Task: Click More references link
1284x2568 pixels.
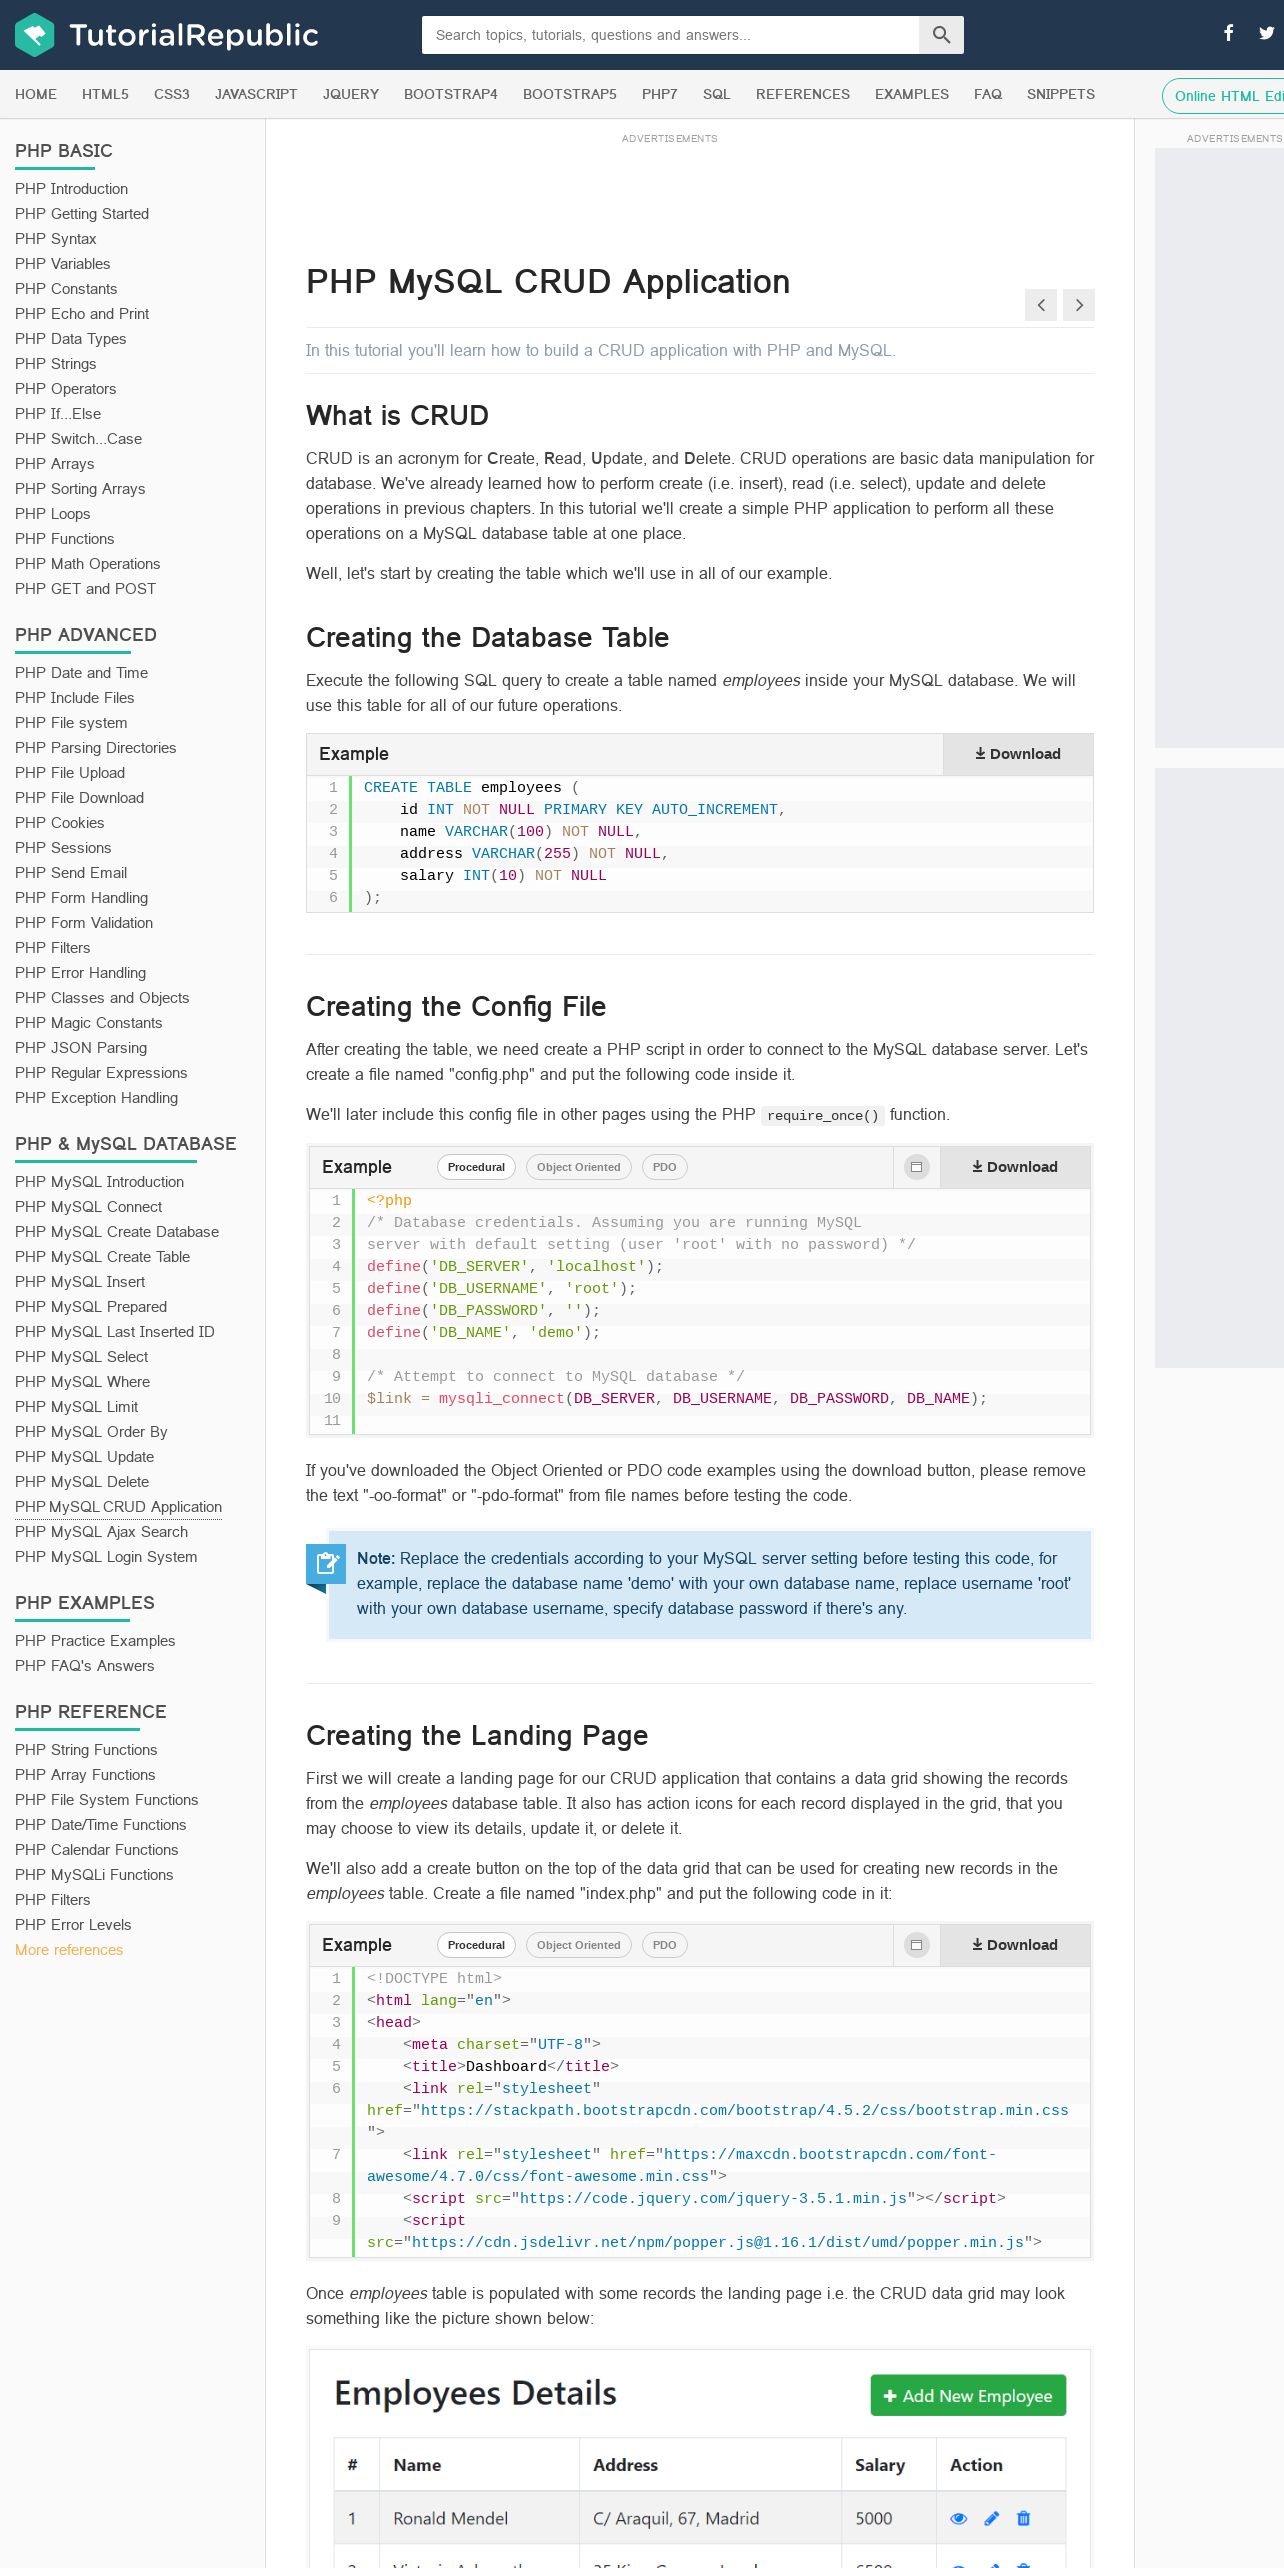Action: [69, 1950]
